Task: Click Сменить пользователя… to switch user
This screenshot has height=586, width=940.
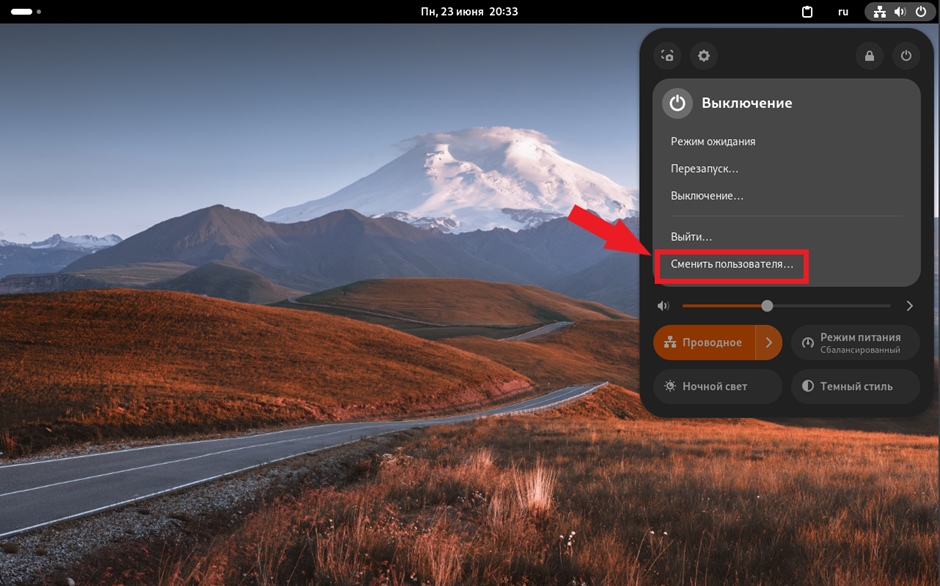Action: (x=732, y=265)
